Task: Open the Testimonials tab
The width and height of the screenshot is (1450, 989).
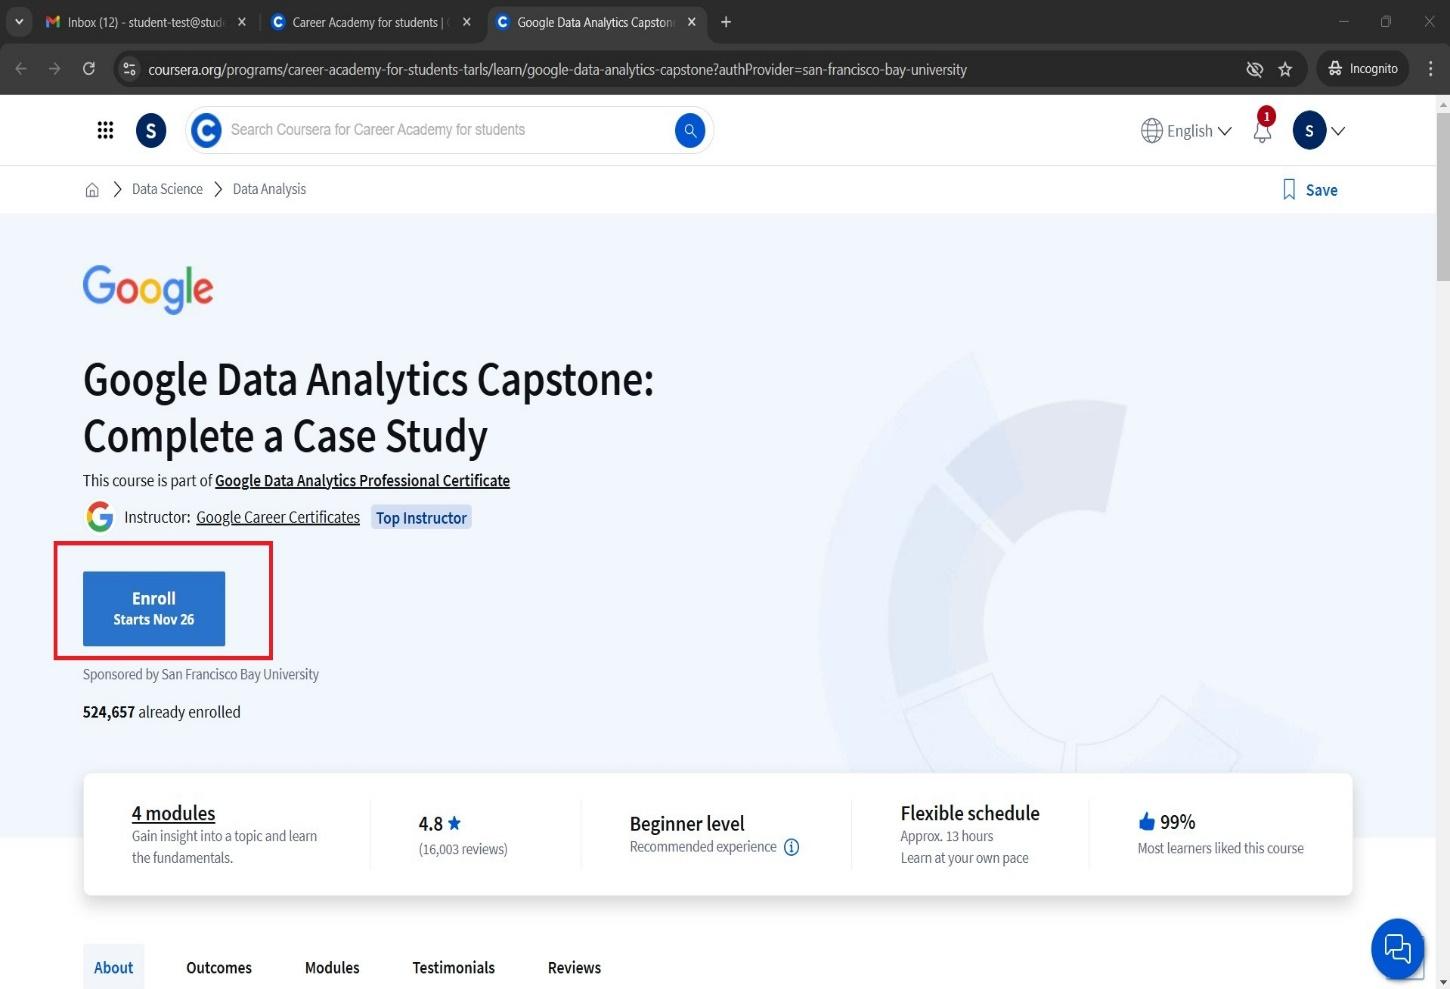Action: (x=454, y=967)
